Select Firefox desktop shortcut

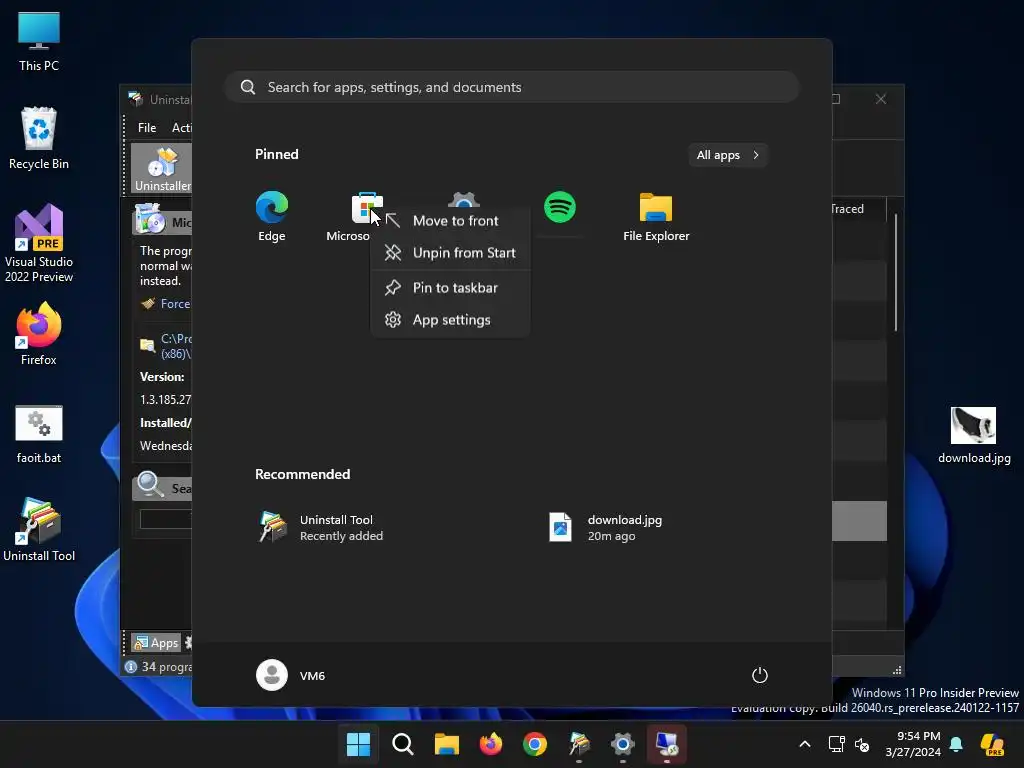pos(39,334)
